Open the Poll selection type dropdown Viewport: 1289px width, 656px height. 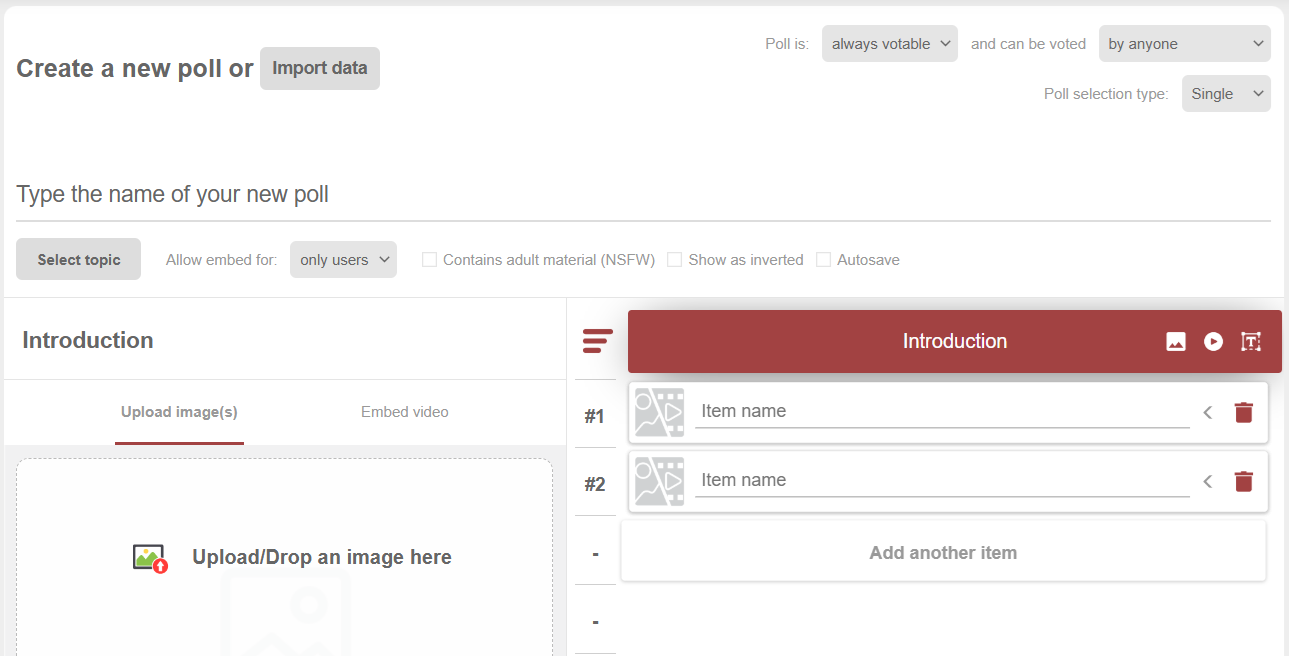coord(1226,94)
